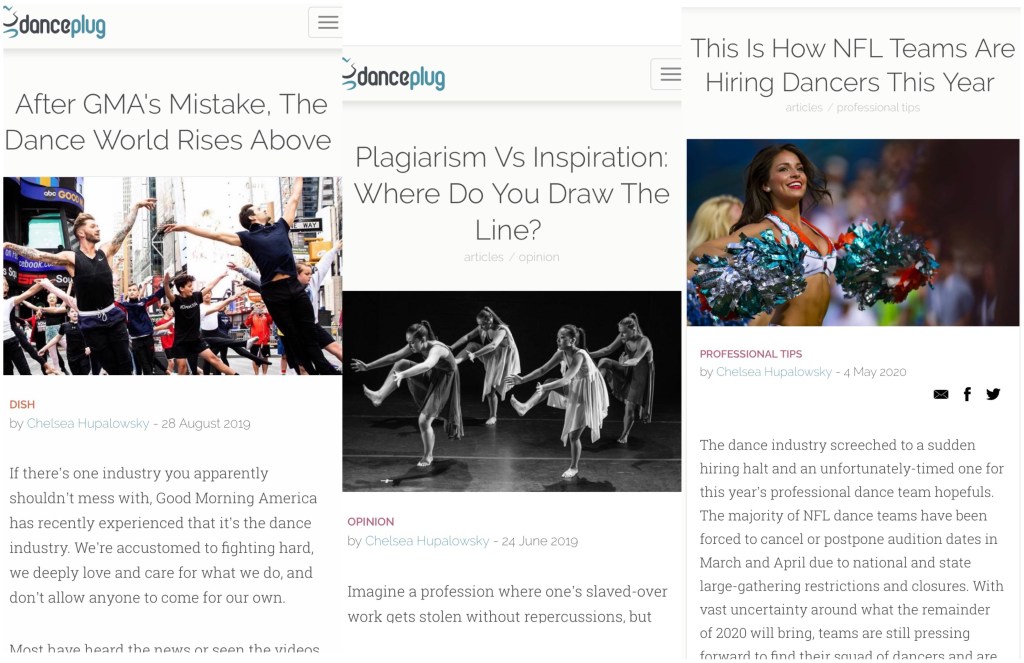The image size is (1024, 663).
Task: Click the left danceplug logo
Action: (54, 24)
